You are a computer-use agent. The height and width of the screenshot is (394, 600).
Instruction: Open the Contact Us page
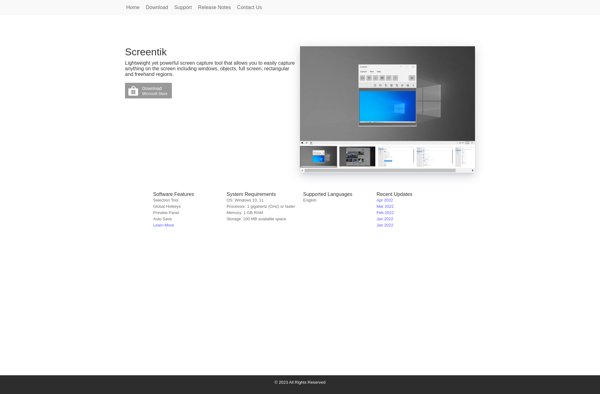(x=249, y=7)
